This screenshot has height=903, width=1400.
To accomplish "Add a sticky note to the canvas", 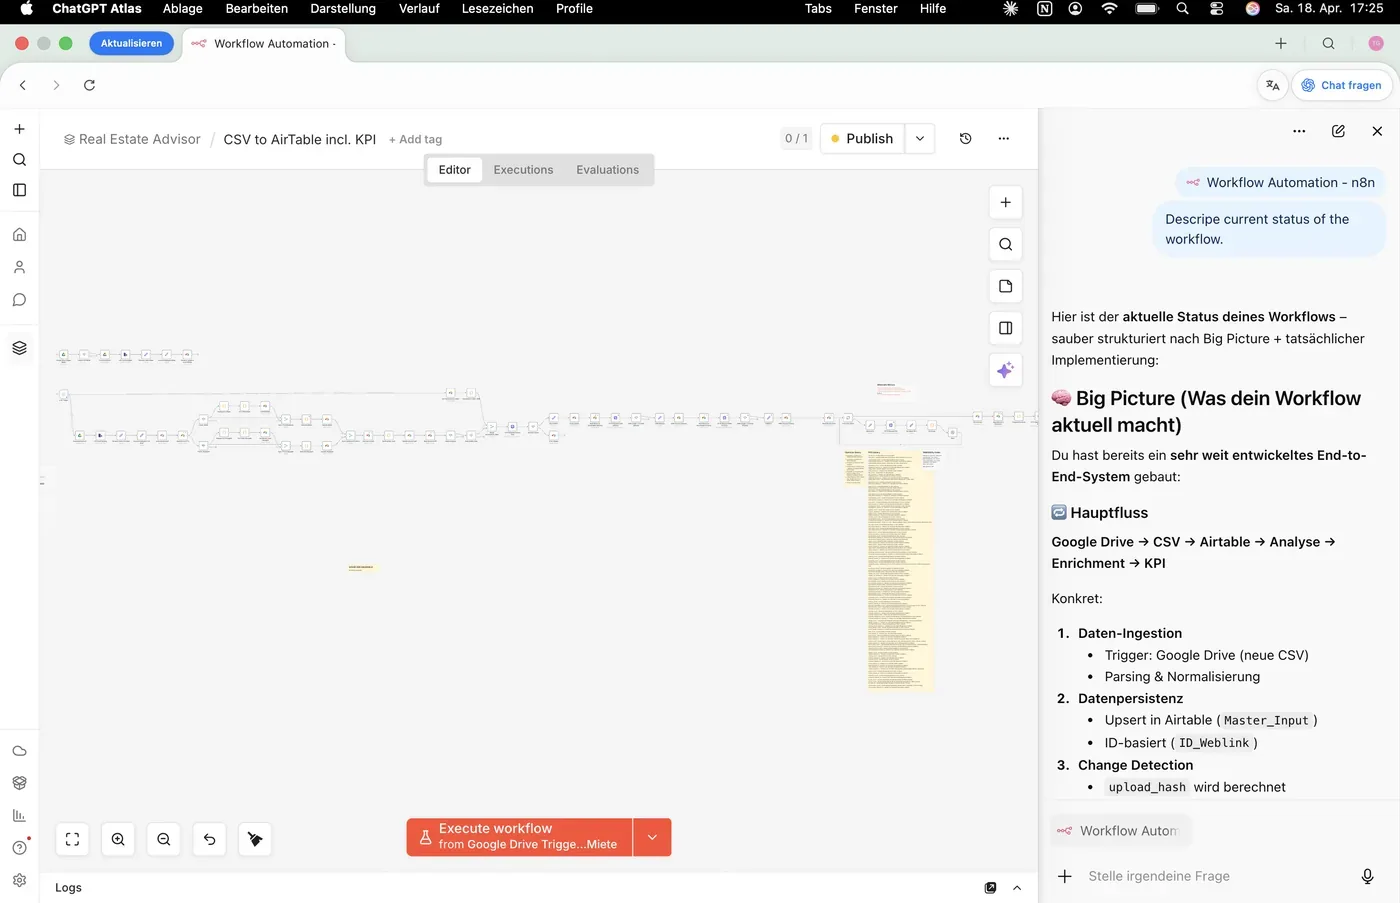I will (x=1005, y=286).
